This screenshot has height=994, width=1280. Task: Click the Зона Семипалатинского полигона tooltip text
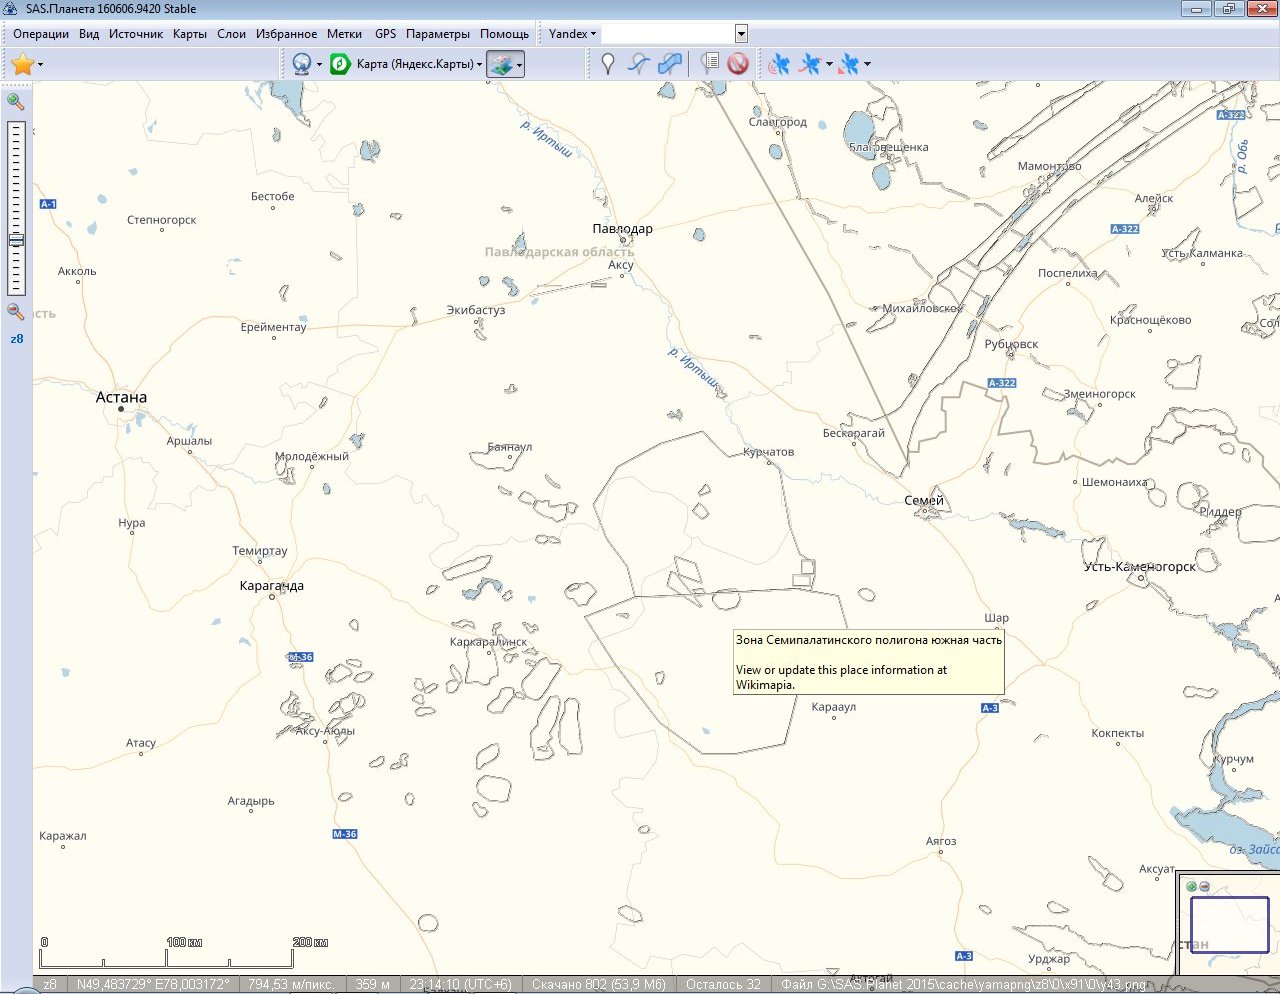pos(869,640)
